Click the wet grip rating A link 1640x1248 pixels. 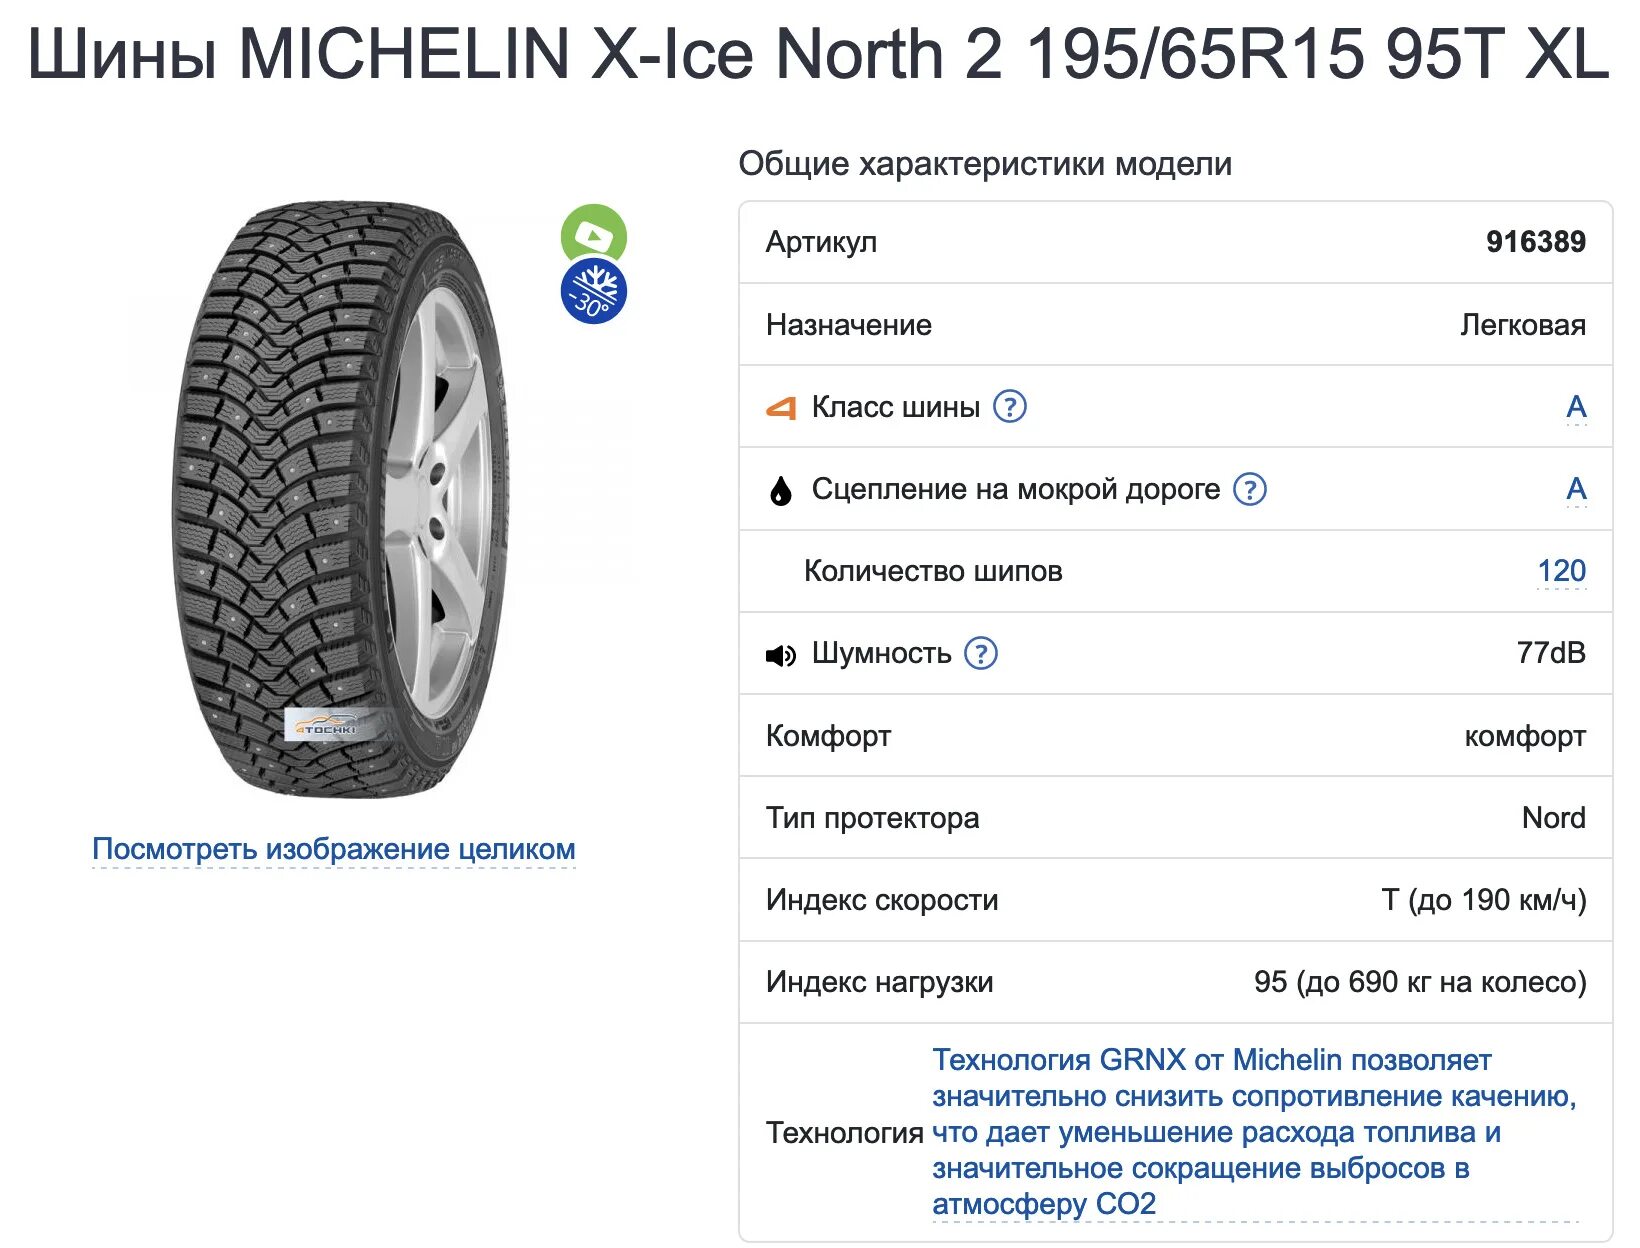point(1576,489)
